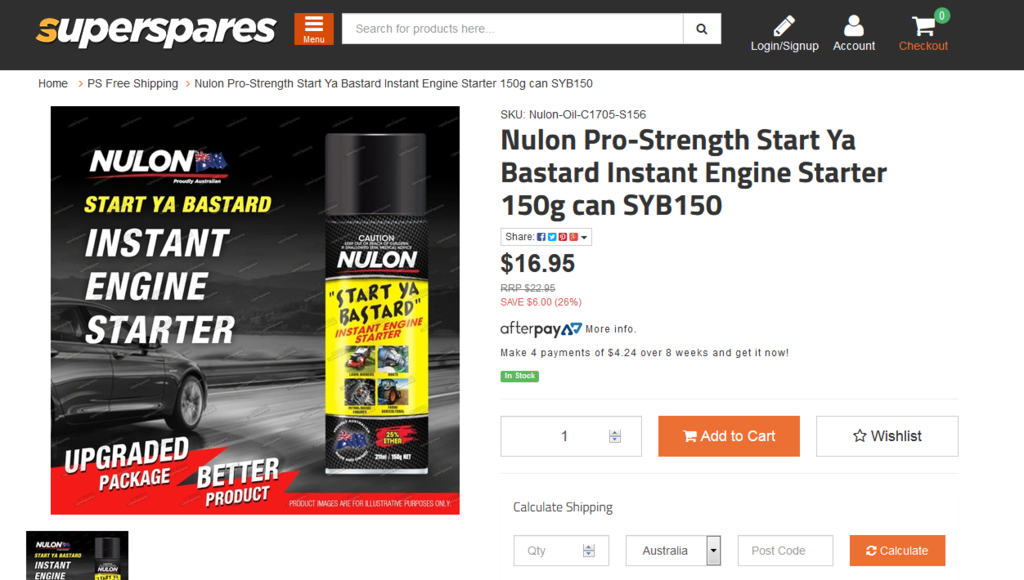Open Afterpay More info link
Screen dimensions: 1024x580
611,329
